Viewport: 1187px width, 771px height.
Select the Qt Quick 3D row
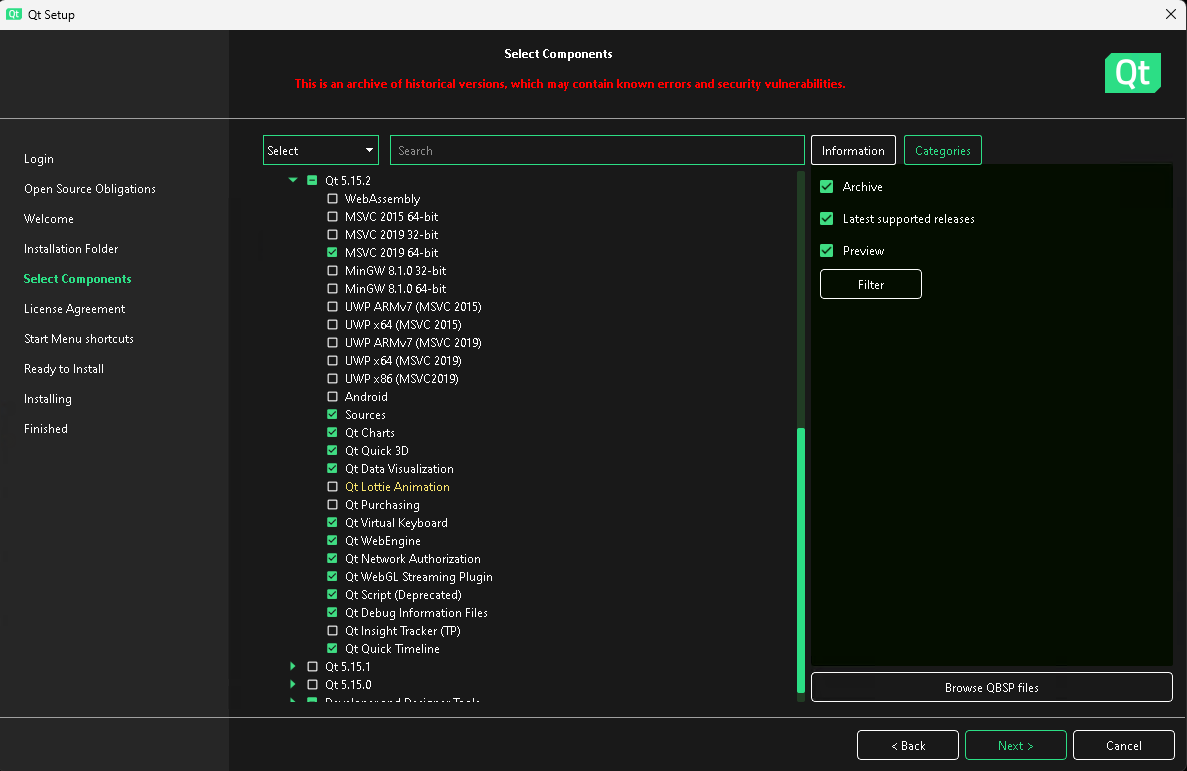click(x=376, y=451)
